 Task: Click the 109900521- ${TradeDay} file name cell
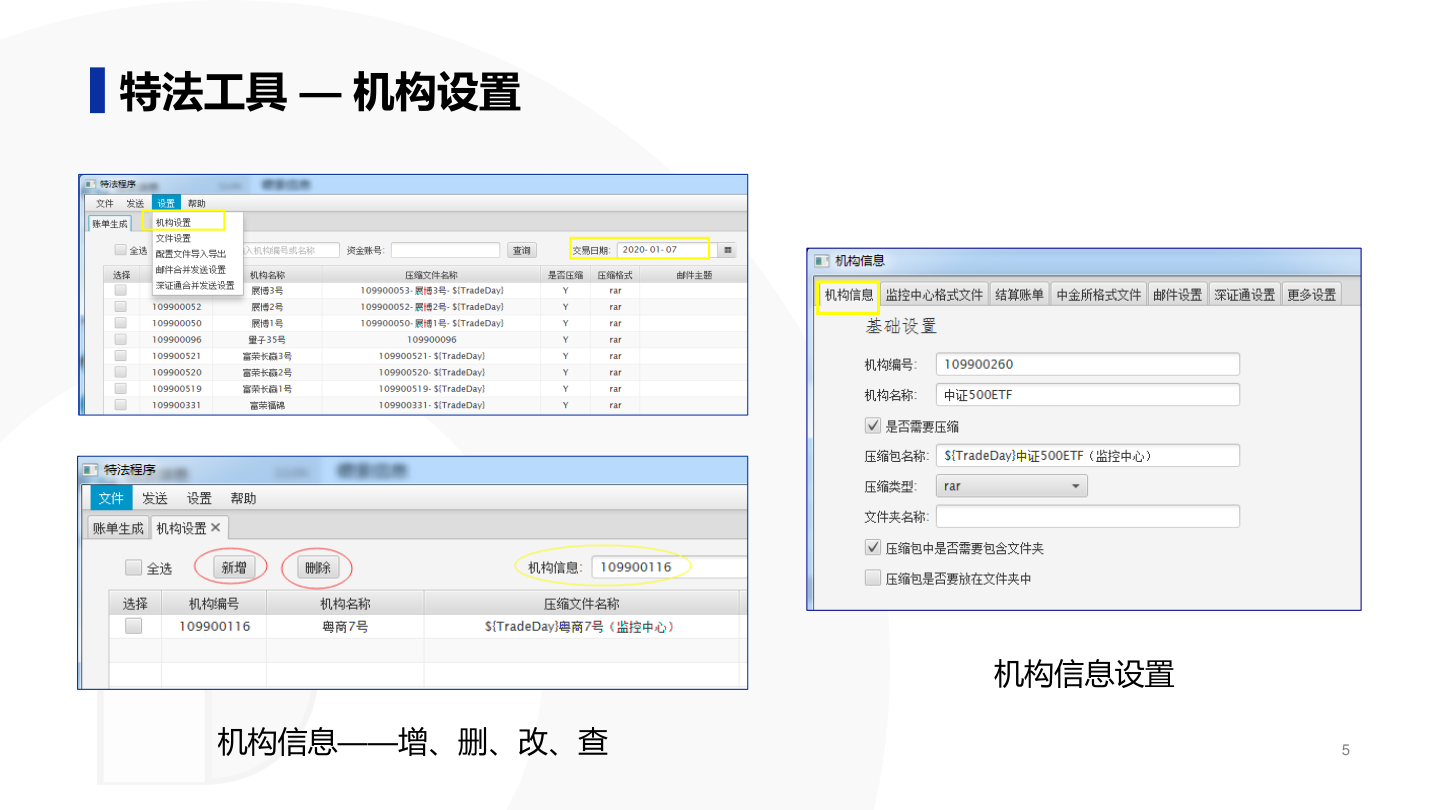point(432,356)
